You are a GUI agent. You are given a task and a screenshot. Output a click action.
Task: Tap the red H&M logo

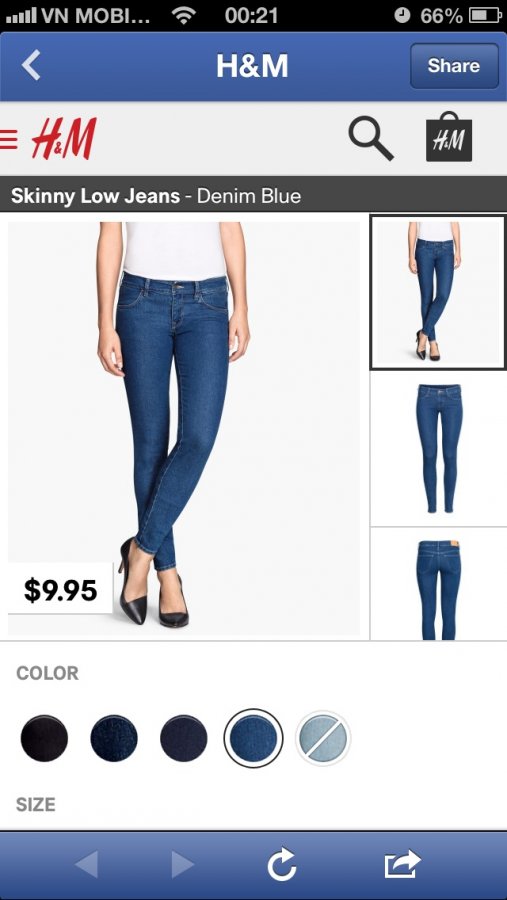point(63,138)
